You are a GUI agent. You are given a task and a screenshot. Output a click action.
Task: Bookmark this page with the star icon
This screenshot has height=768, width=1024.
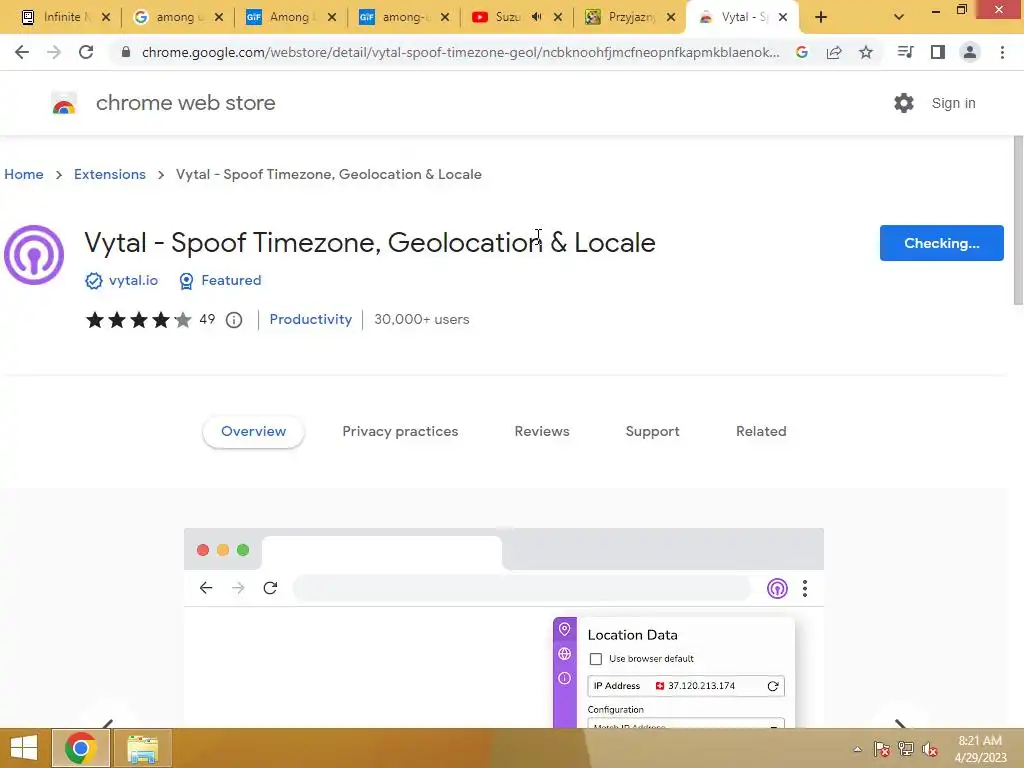[x=866, y=52]
